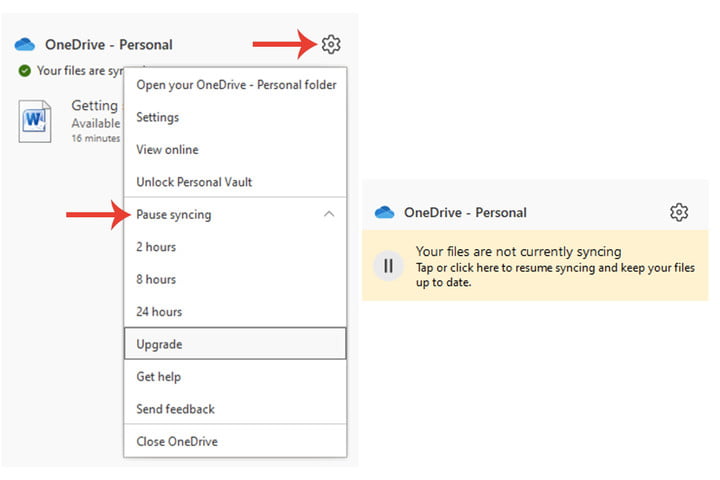
Task: Choose View online in the menu
Action: [167, 150]
